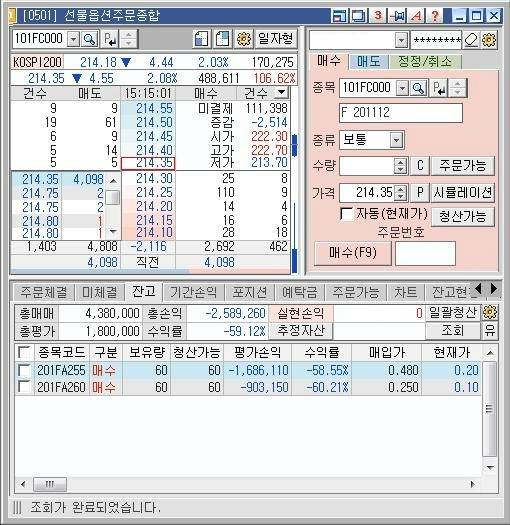Image resolution: width=510 pixels, height=525 pixels.
Task: Switch to the 매수 buy tab
Action: 329,61
